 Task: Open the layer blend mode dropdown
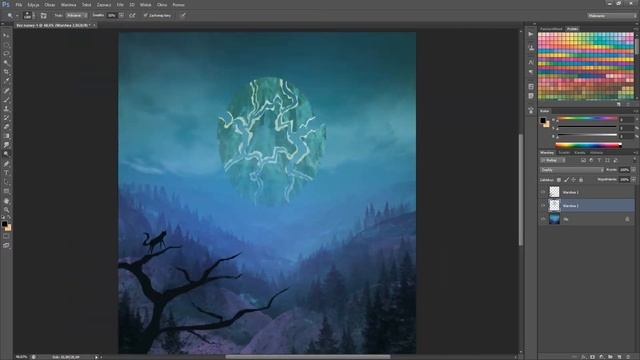(572, 170)
